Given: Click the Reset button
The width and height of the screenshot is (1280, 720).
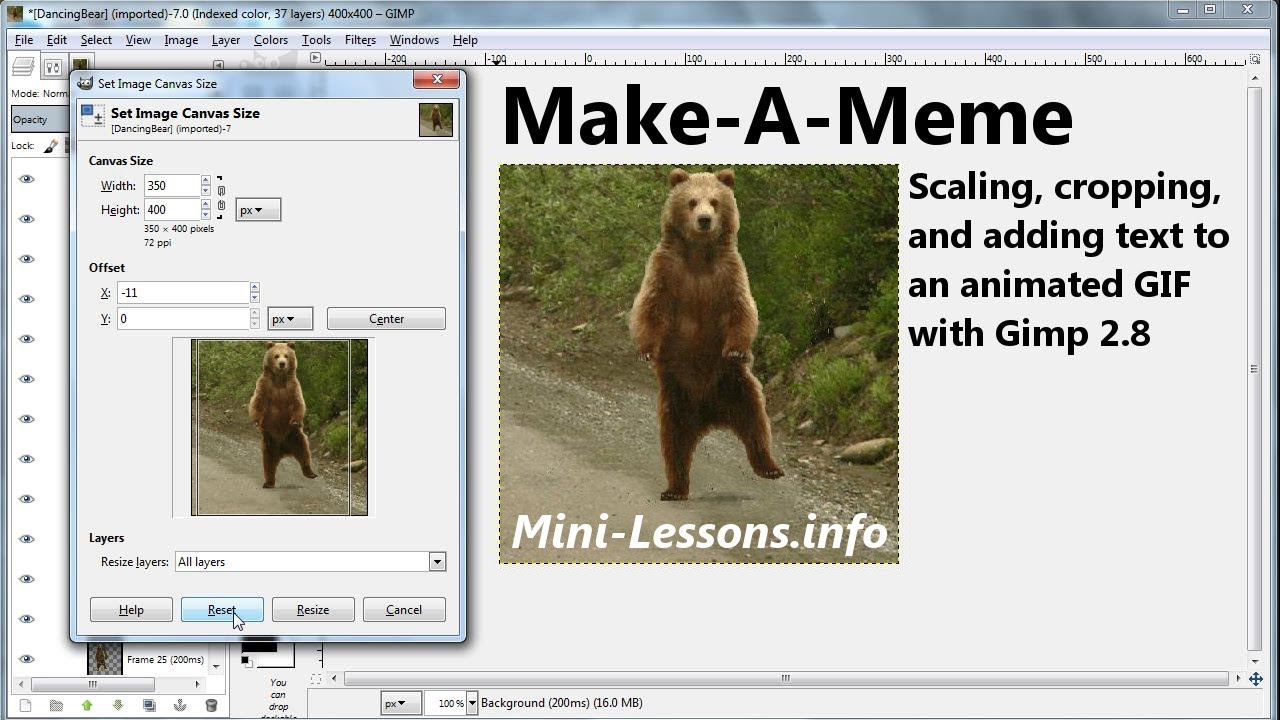Looking at the screenshot, I should [222, 610].
